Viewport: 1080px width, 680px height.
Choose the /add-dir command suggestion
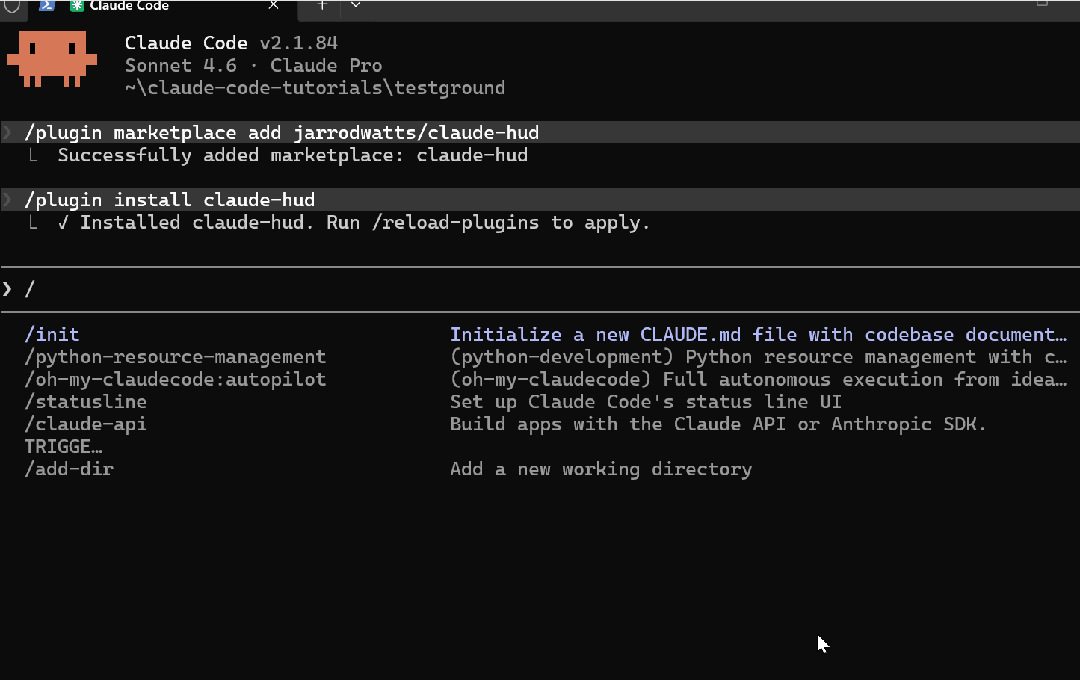pos(69,469)
